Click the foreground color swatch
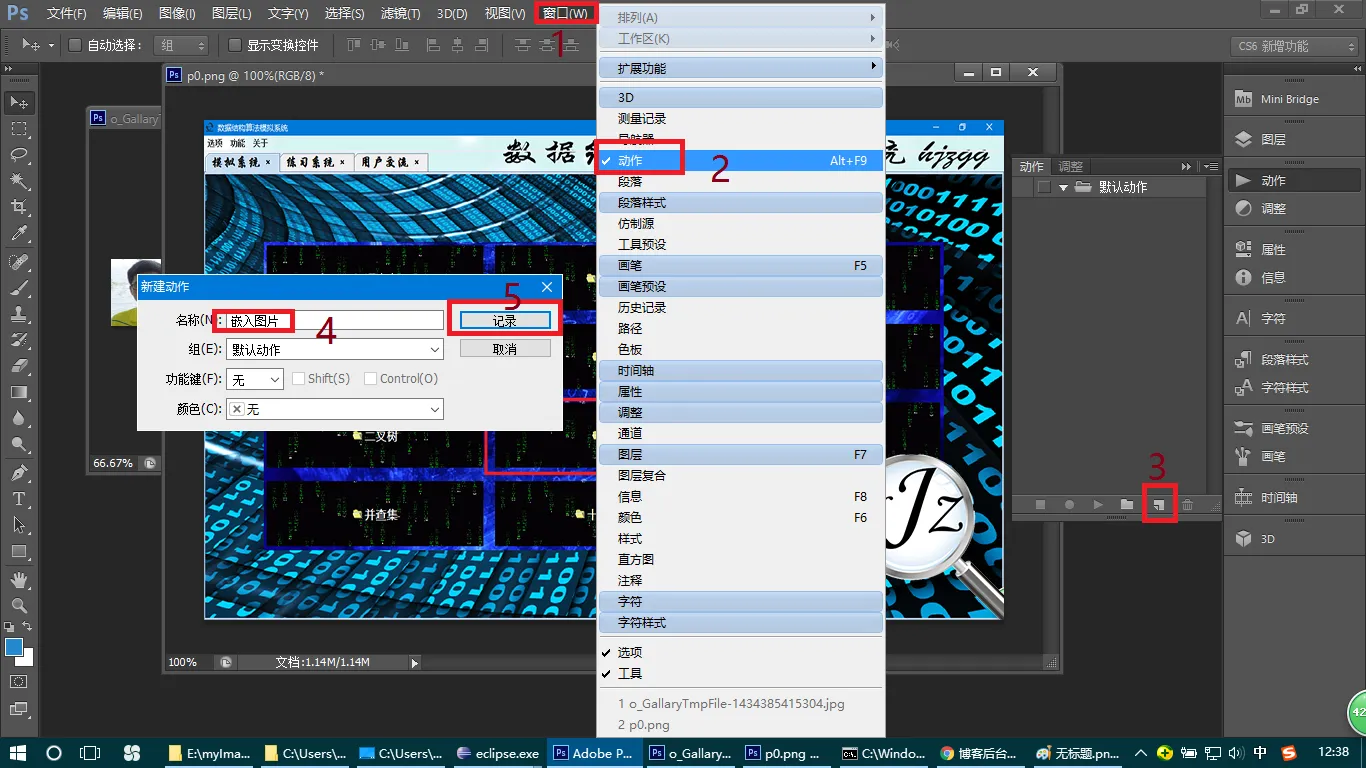This screenshot has height=768, width=1366. click(x=14, y=647)
